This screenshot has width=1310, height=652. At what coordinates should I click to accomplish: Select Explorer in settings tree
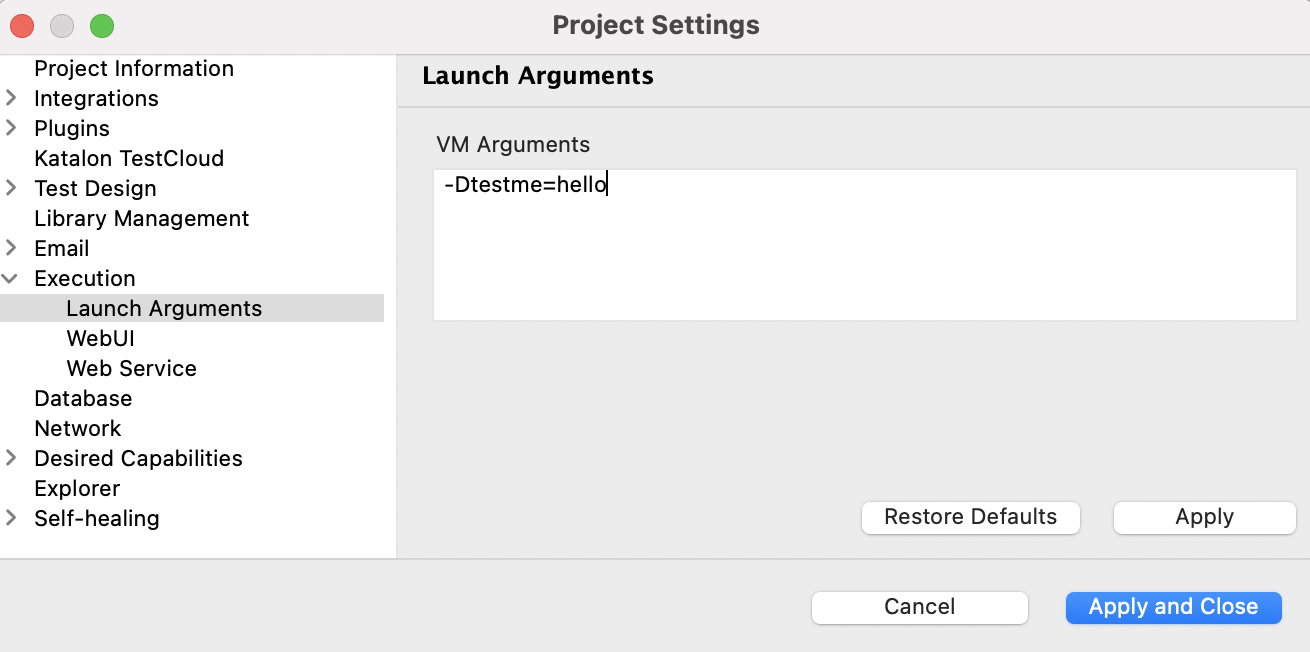[x=77, y=488]
